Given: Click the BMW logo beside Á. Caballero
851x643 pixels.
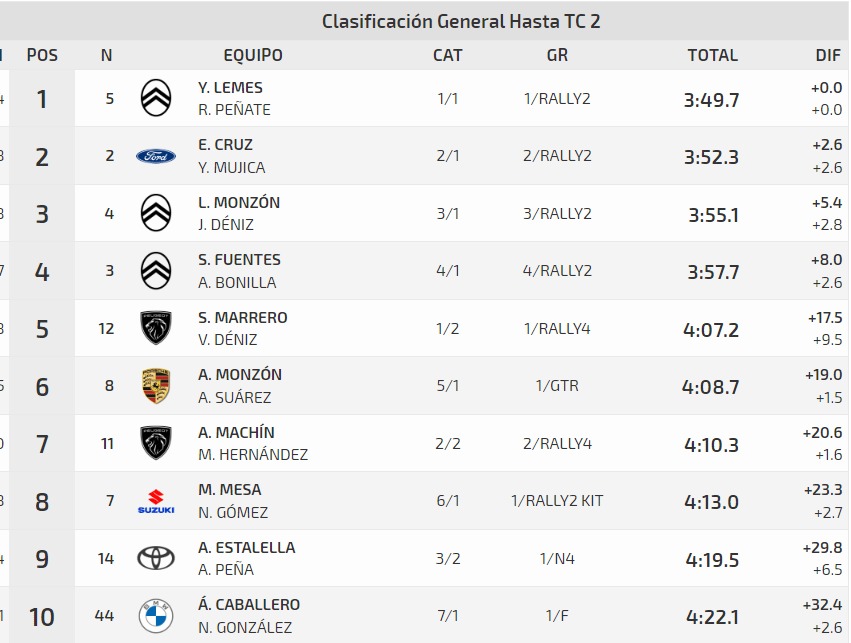Looking at the screenshot, I should tap(155, 616).
